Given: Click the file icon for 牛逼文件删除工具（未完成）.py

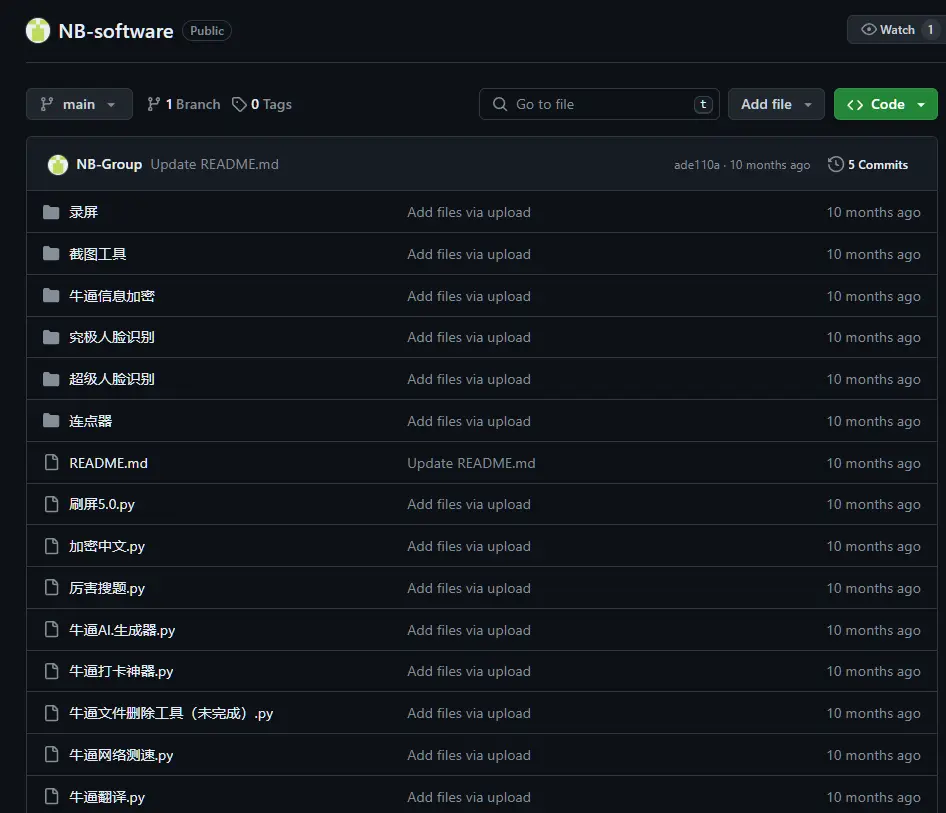Looking at the screenshot, I should point(52,713).
